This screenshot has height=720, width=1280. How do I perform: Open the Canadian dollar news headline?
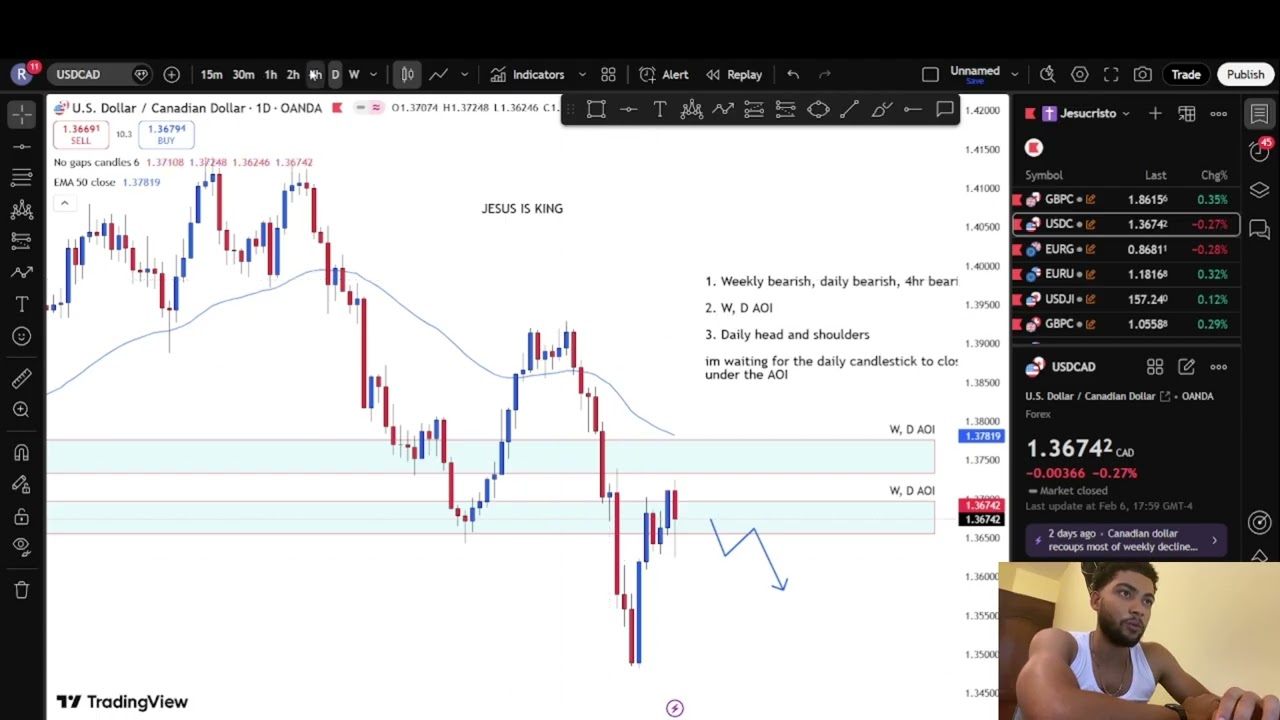[1126, 540]
